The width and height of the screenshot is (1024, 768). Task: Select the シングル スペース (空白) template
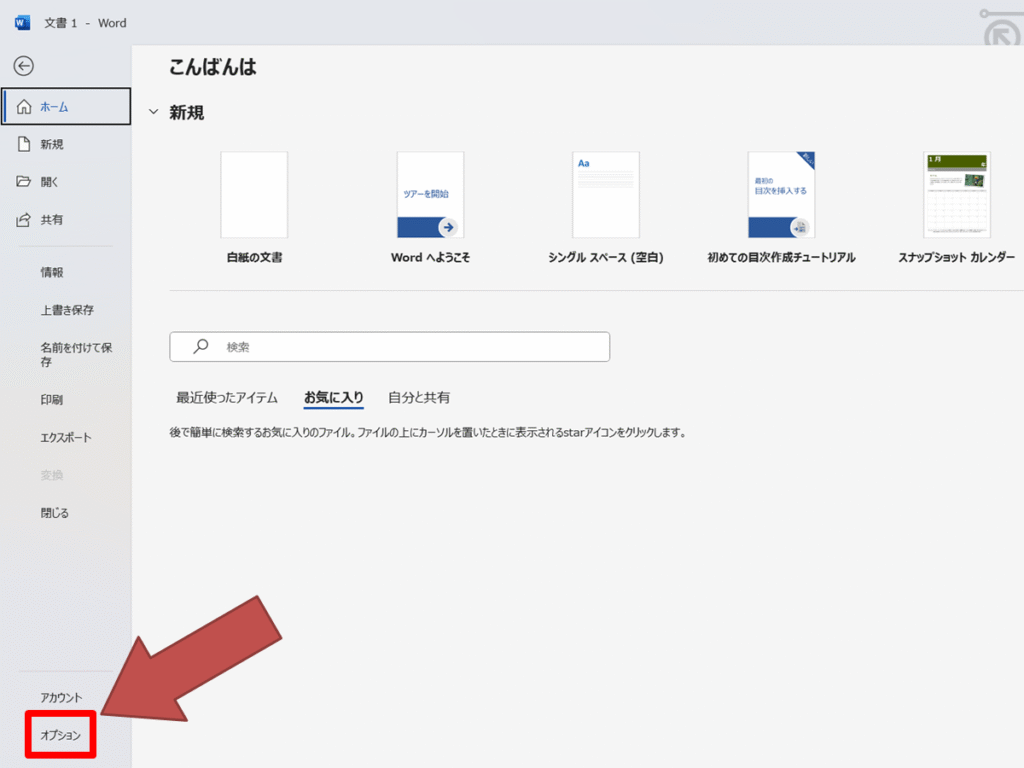coord(606,195)
